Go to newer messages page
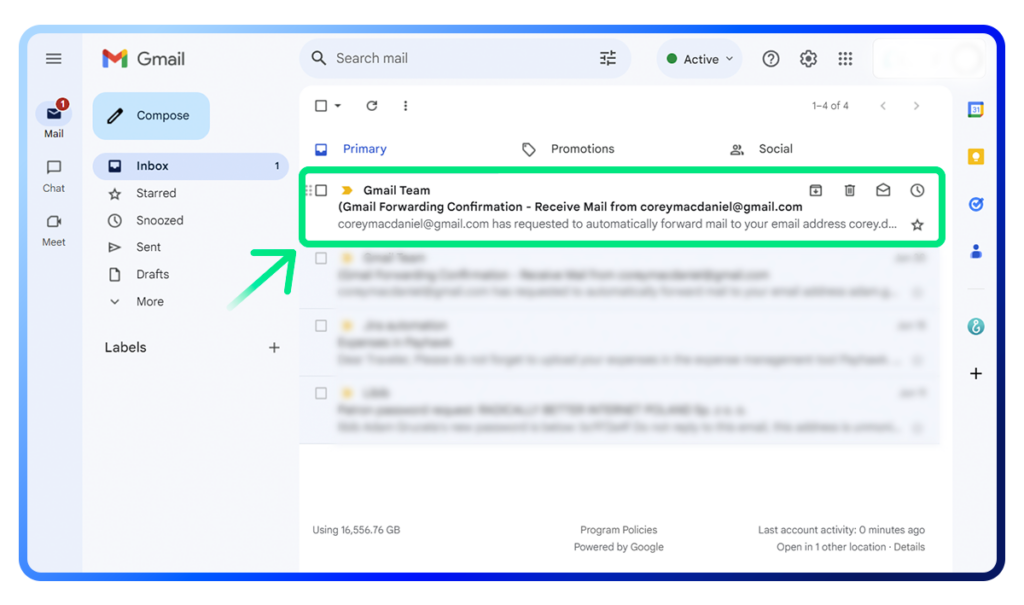This screenshot has height=605, width=1024. coord(883,106)
